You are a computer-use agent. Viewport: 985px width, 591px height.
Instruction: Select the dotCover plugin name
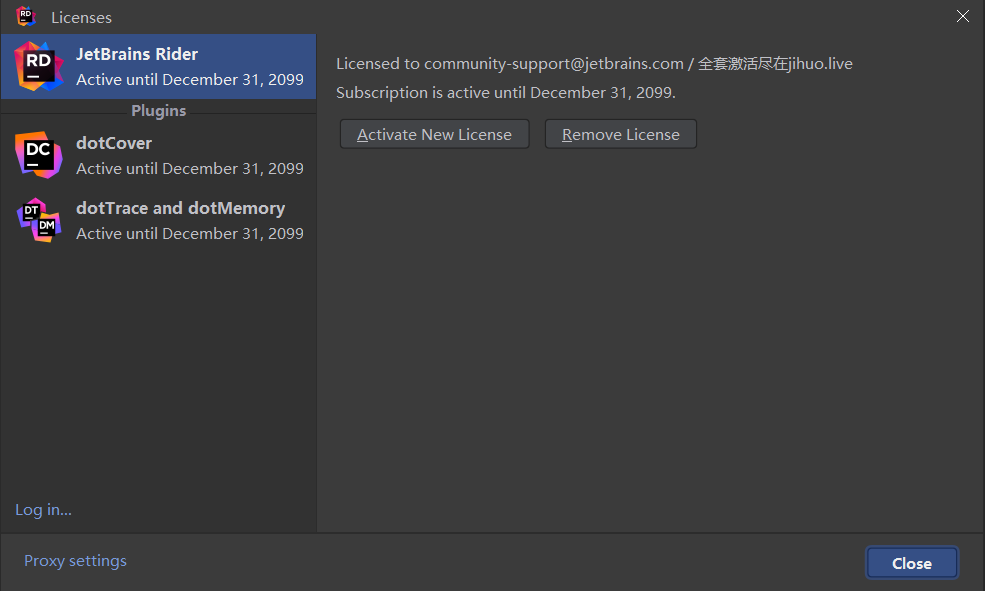pos(114,143)
